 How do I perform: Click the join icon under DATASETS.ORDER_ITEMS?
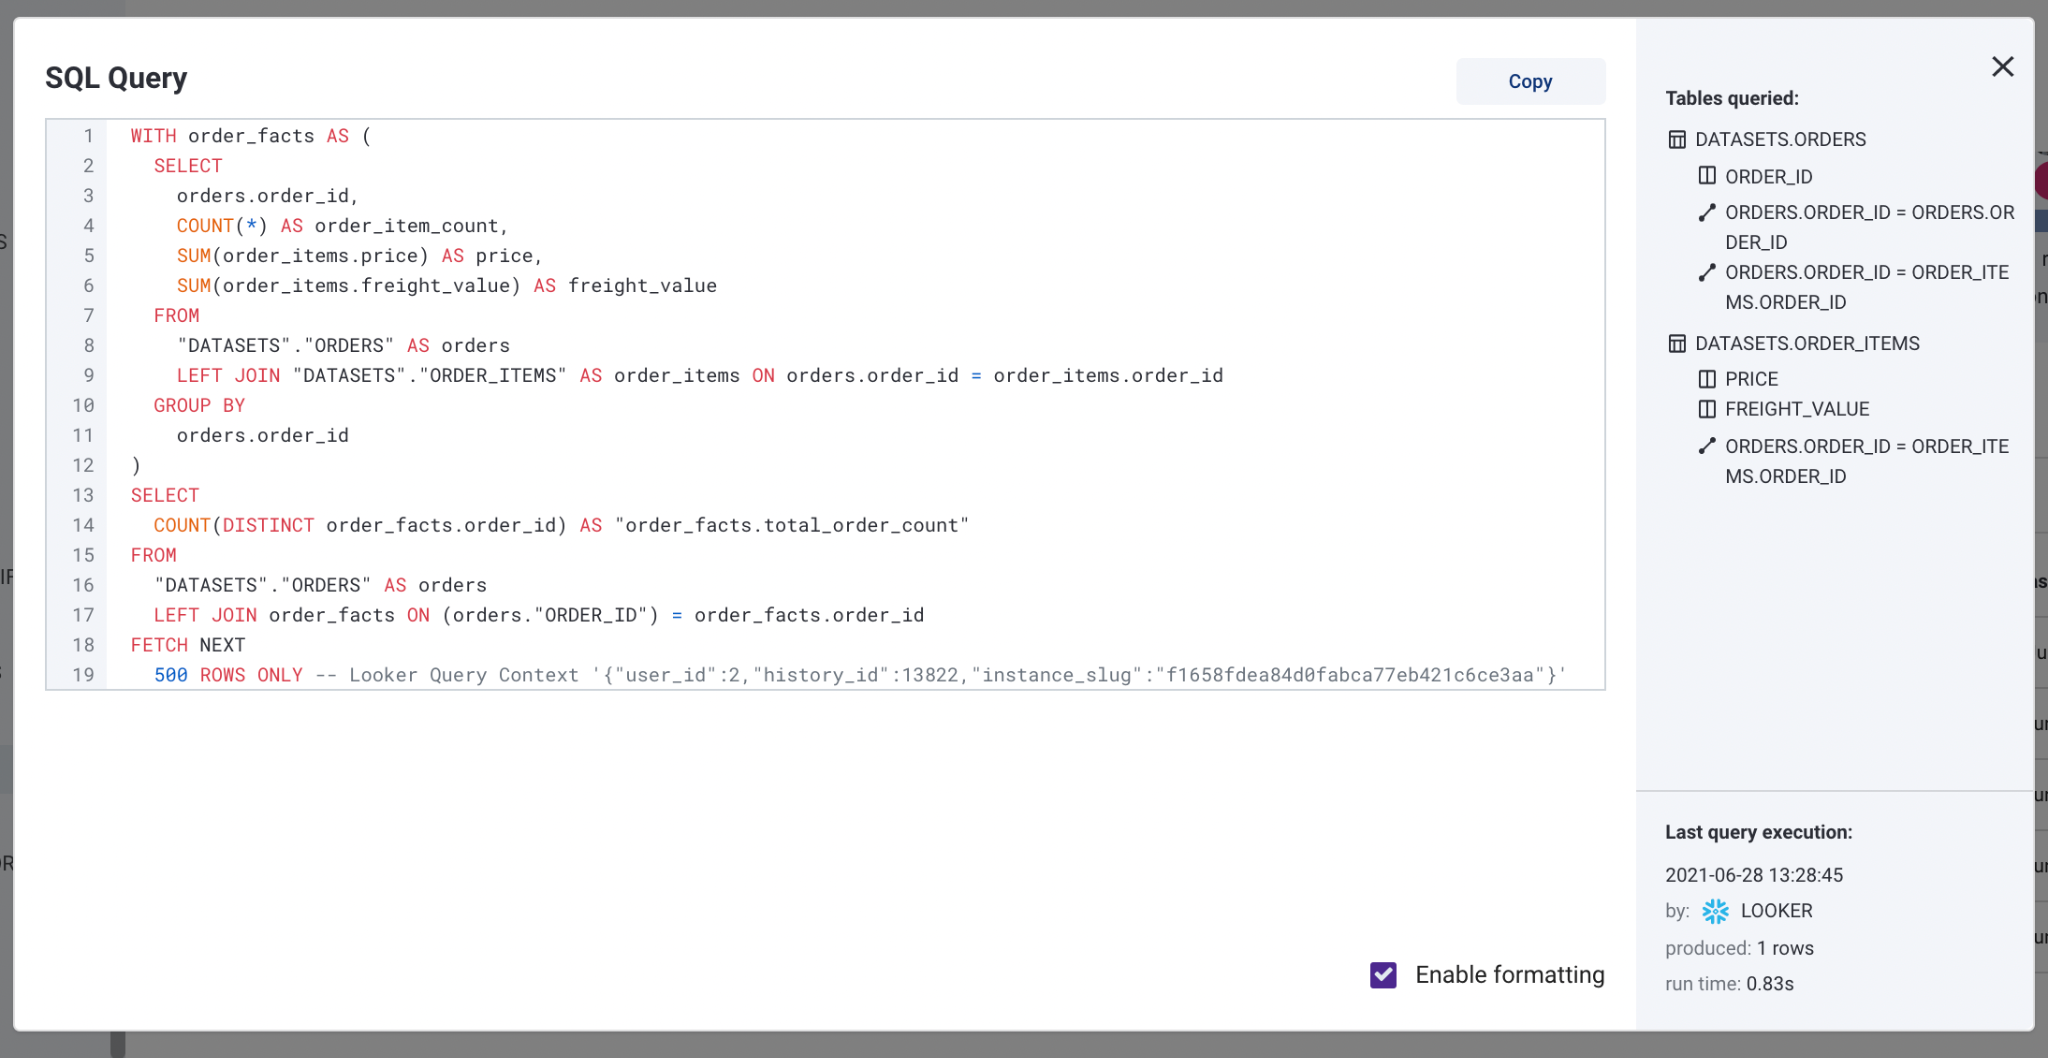(x=1707, y=447)
